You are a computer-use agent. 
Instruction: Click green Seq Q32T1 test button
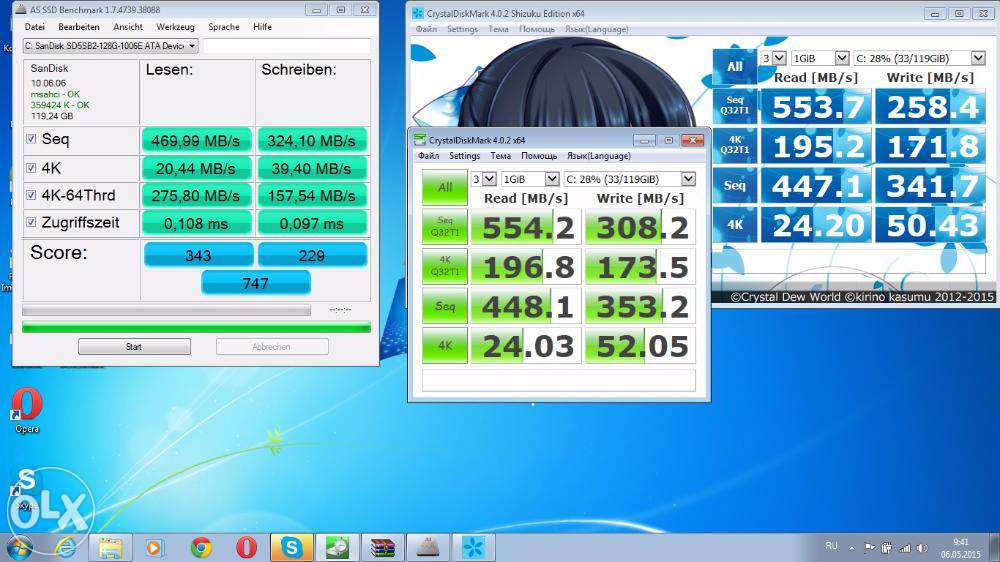445,226
